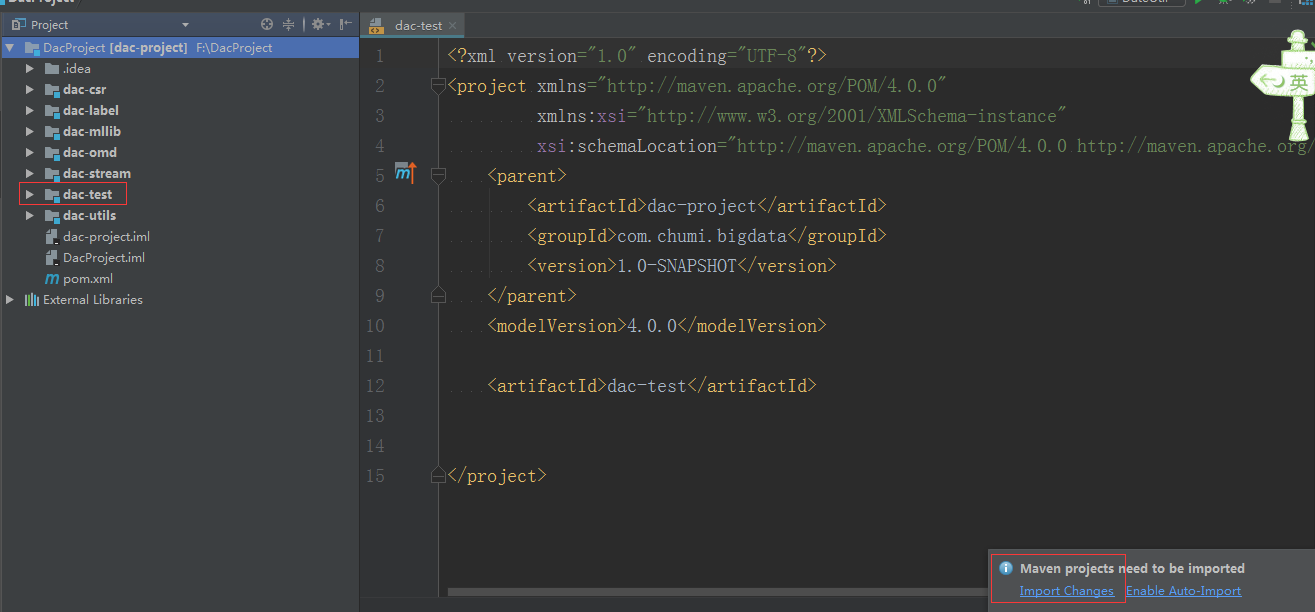This screenshot has width=1315, height=612.
Task: Click the 英 input method indicator
Action: [1298, 82]
